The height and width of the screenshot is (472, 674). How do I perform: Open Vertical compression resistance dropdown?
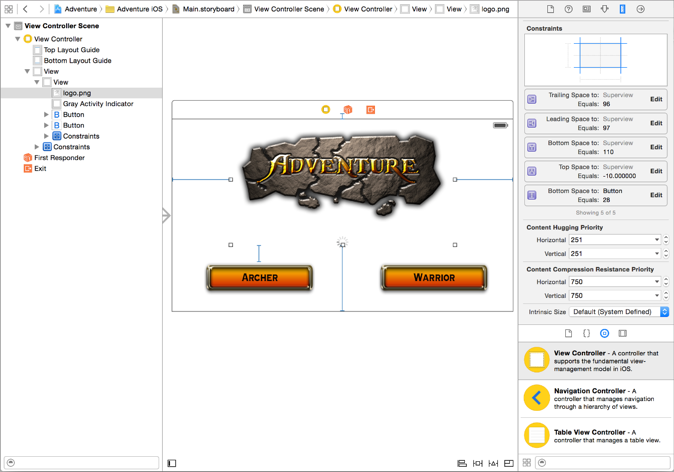(x=657, y=295)
